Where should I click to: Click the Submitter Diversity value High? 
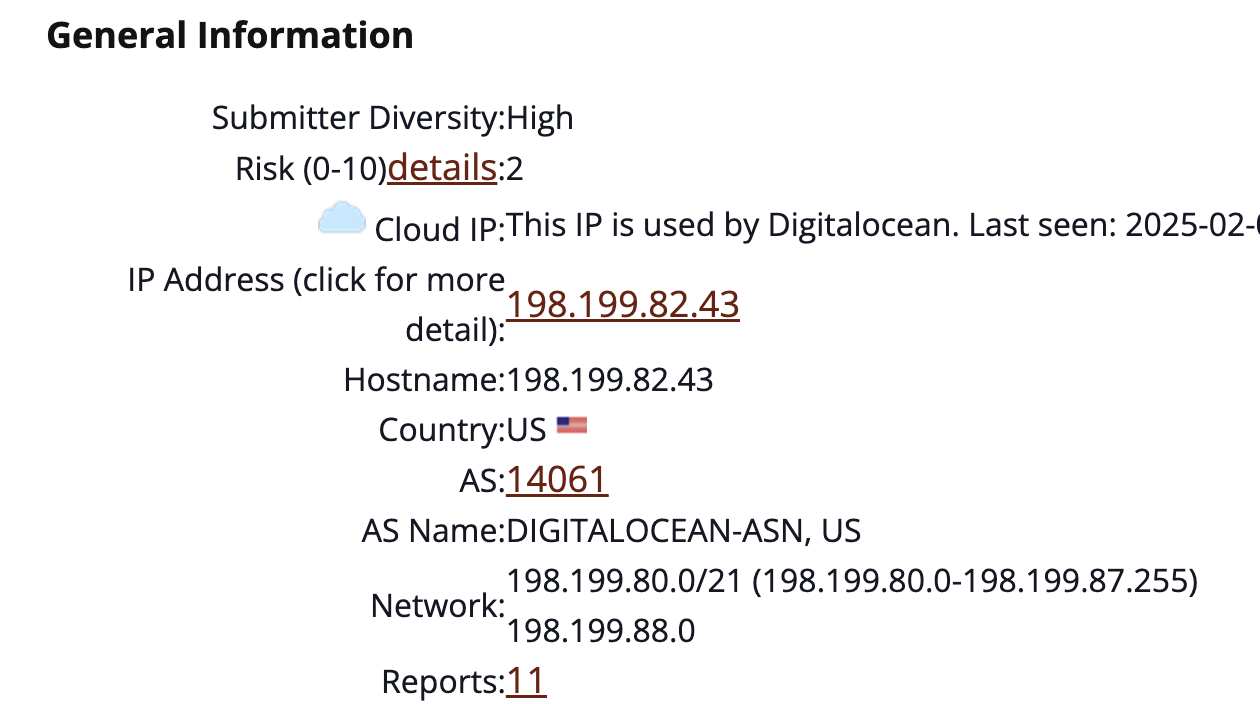point(540,118)
